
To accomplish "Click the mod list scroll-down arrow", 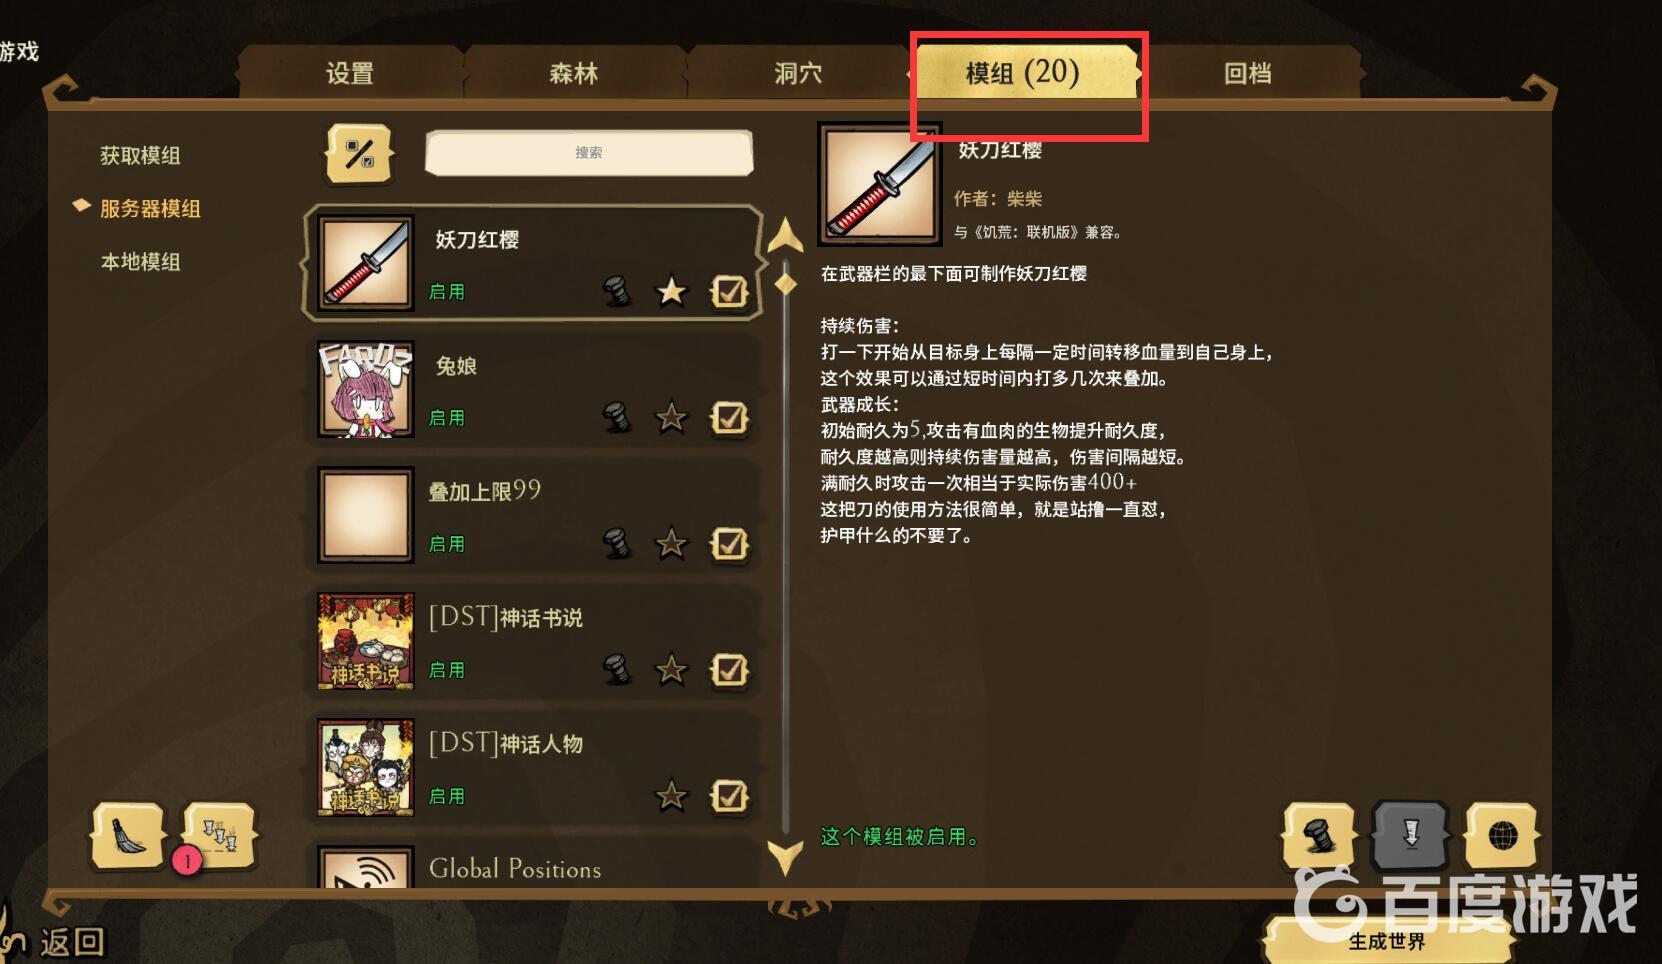I will [785, 857].
